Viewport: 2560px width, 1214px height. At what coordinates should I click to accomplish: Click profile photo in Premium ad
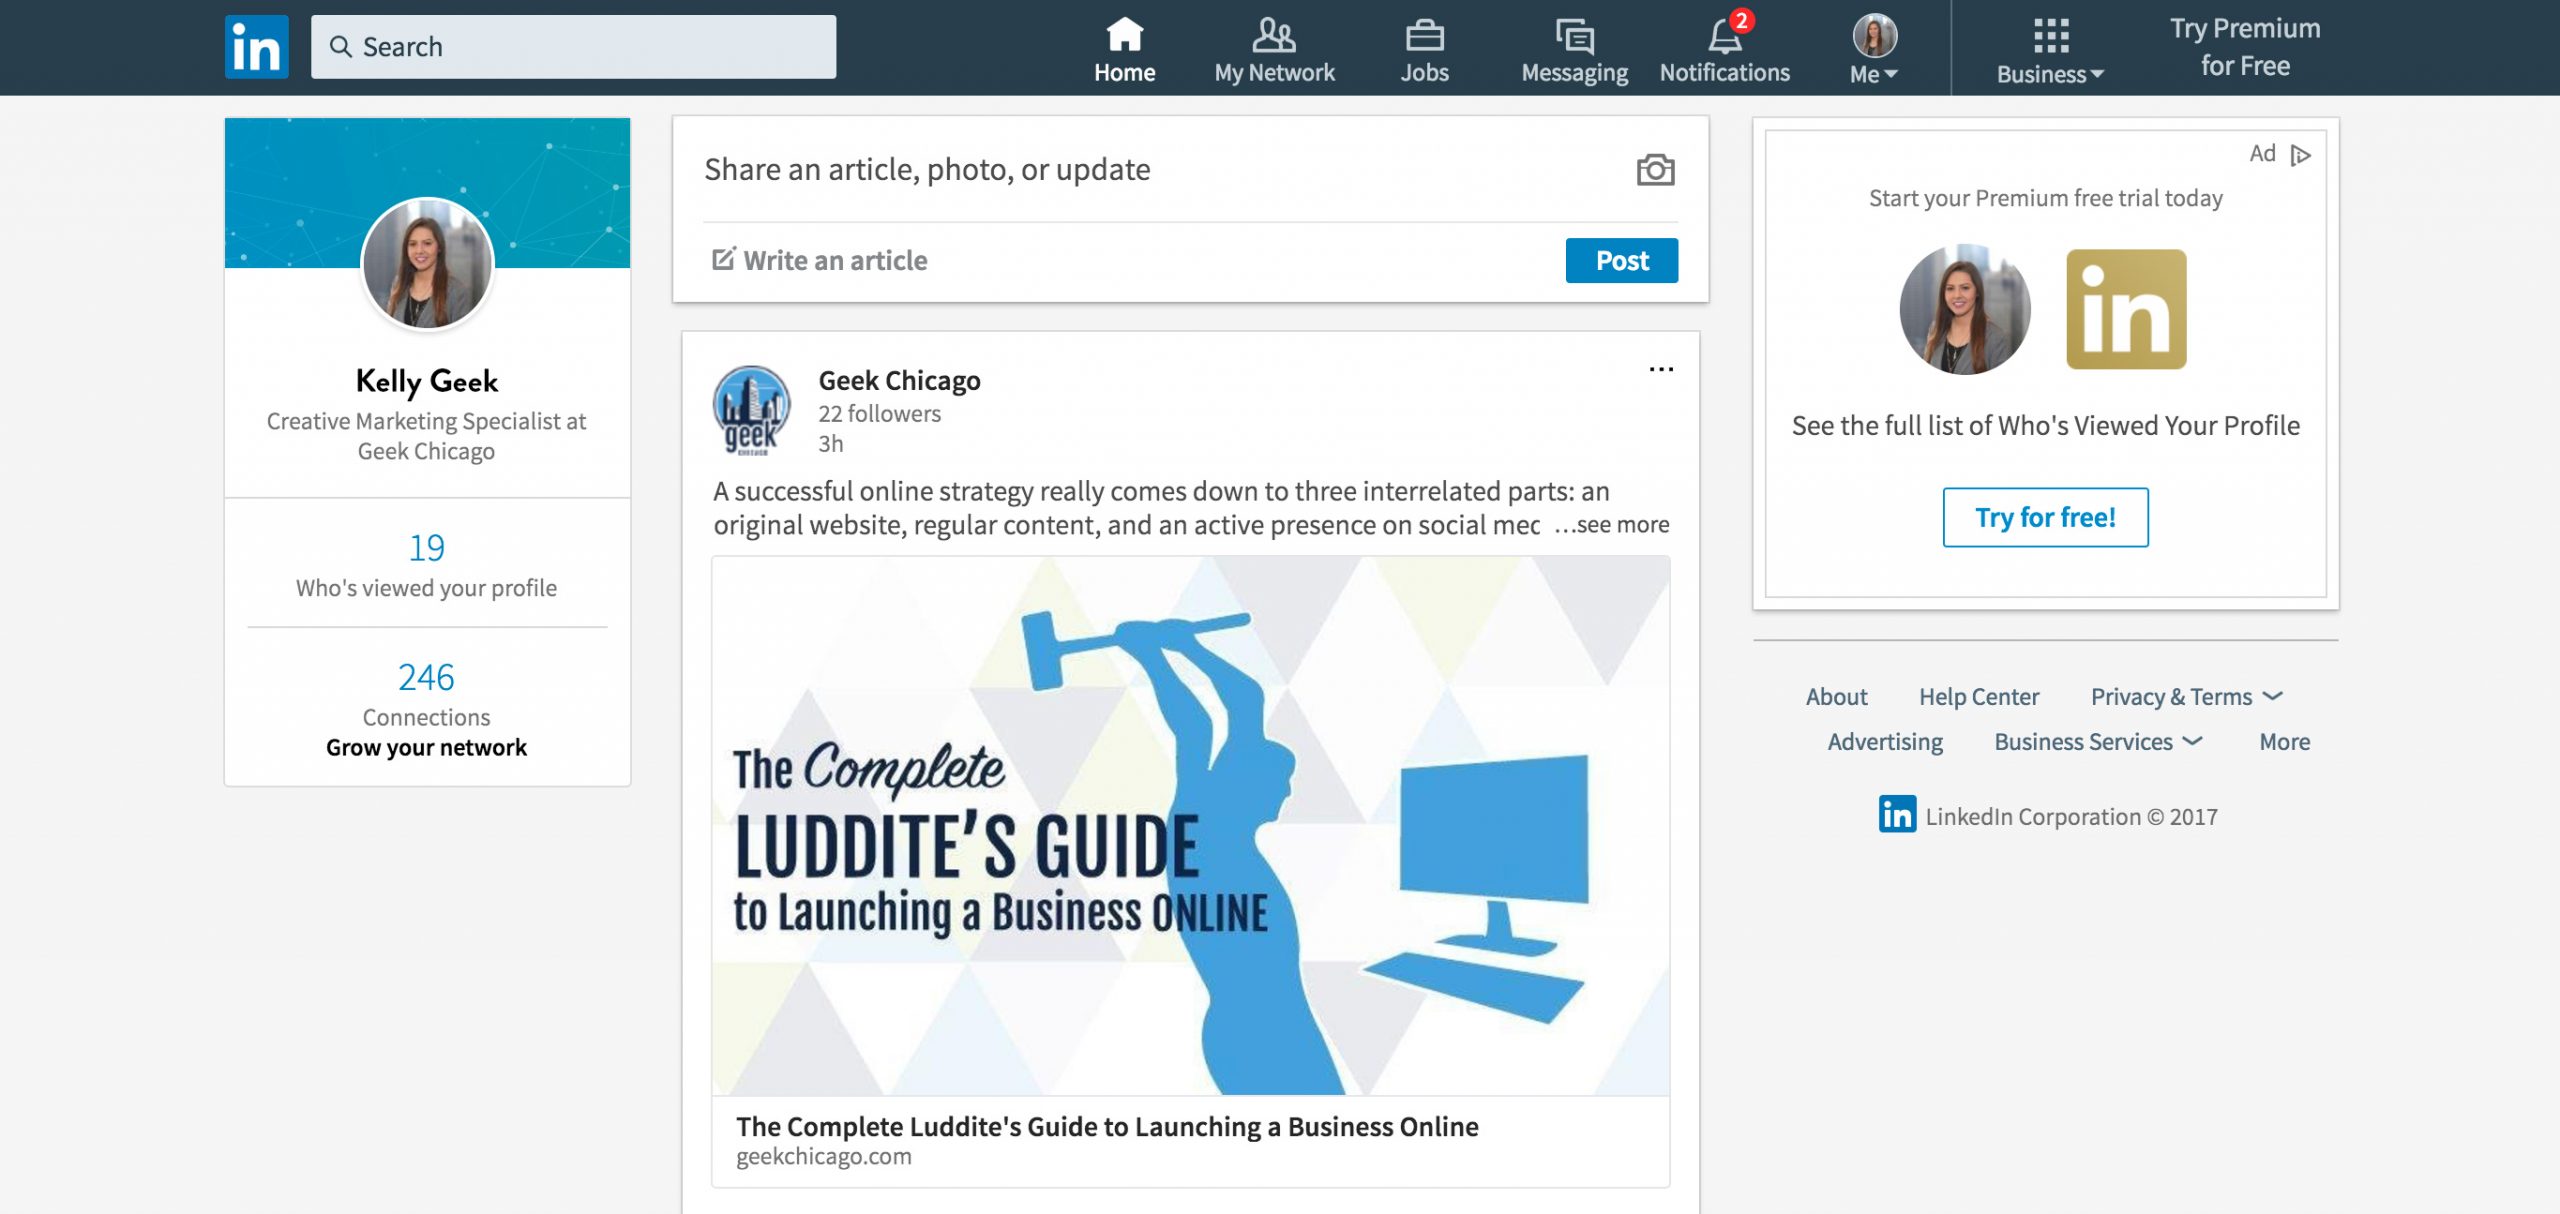[1965, 309]
